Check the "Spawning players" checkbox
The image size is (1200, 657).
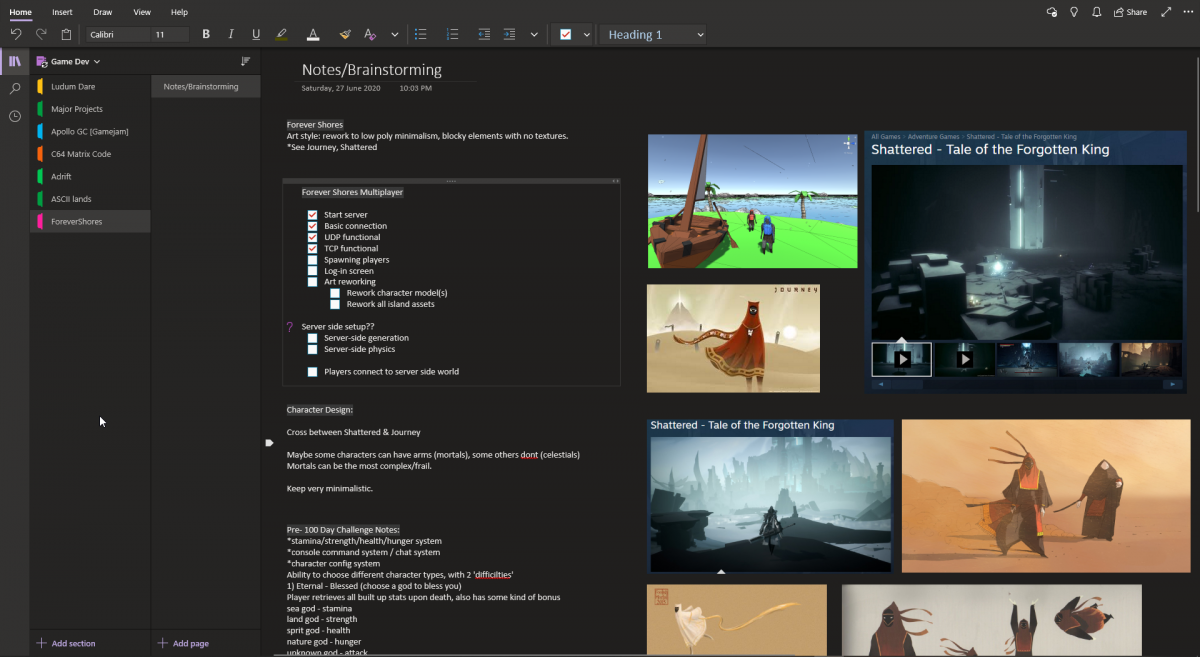[x=313, y=260]
